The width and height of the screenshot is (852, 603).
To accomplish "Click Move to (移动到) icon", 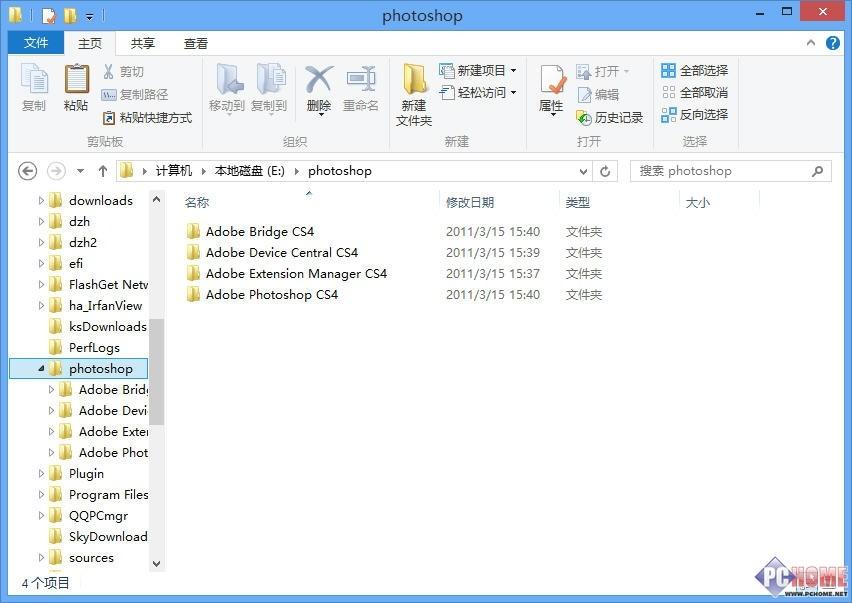I will (x=227, y=89).
